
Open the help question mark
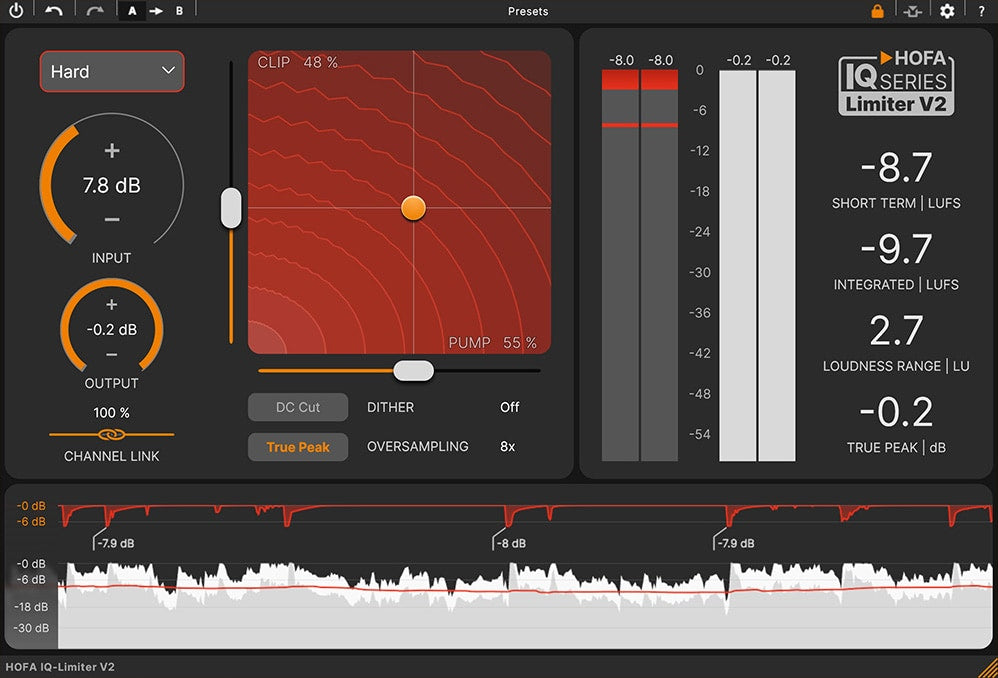[x=981, y=11]
